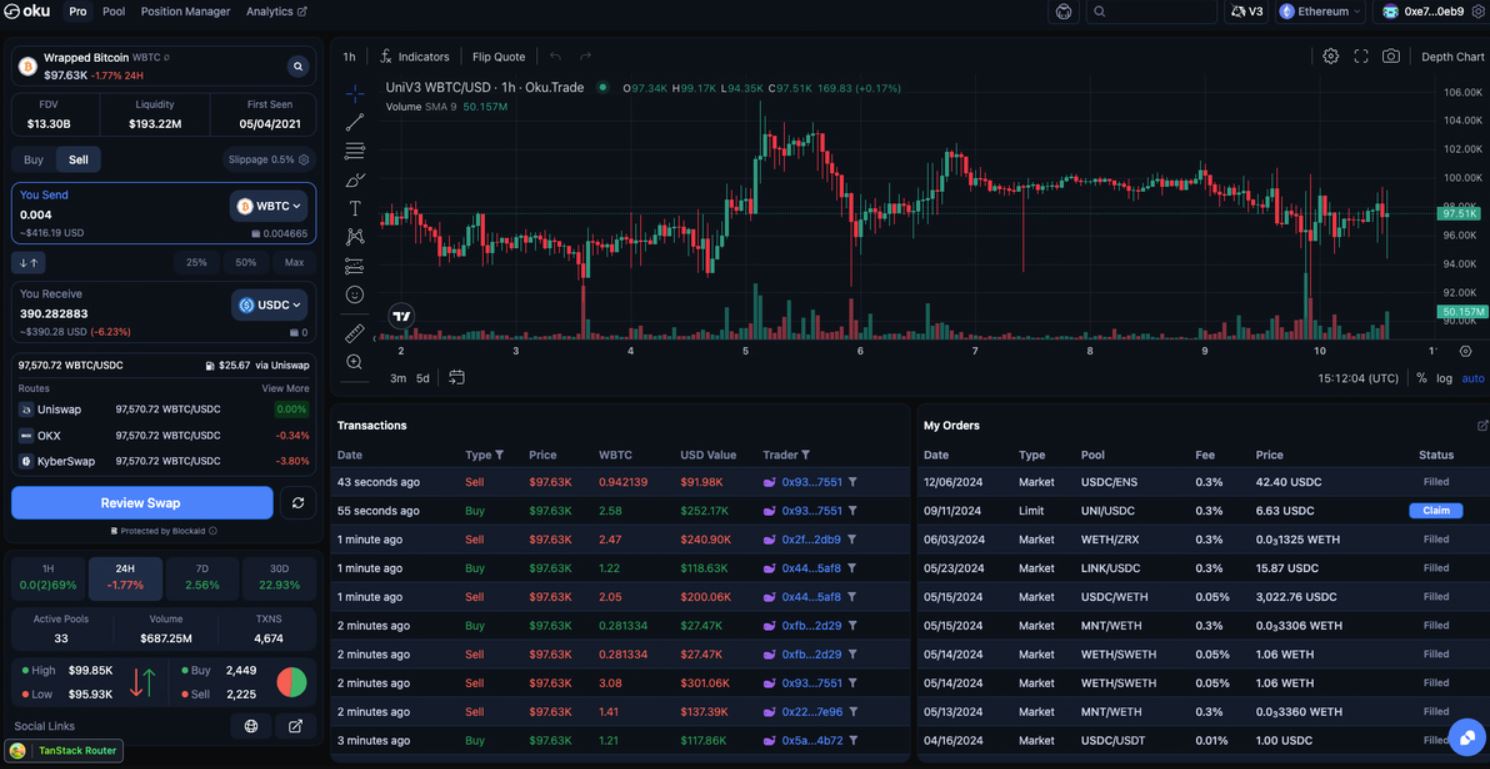Set send amount to 25%
1490x769 pixels.
[x=196, y=262]
